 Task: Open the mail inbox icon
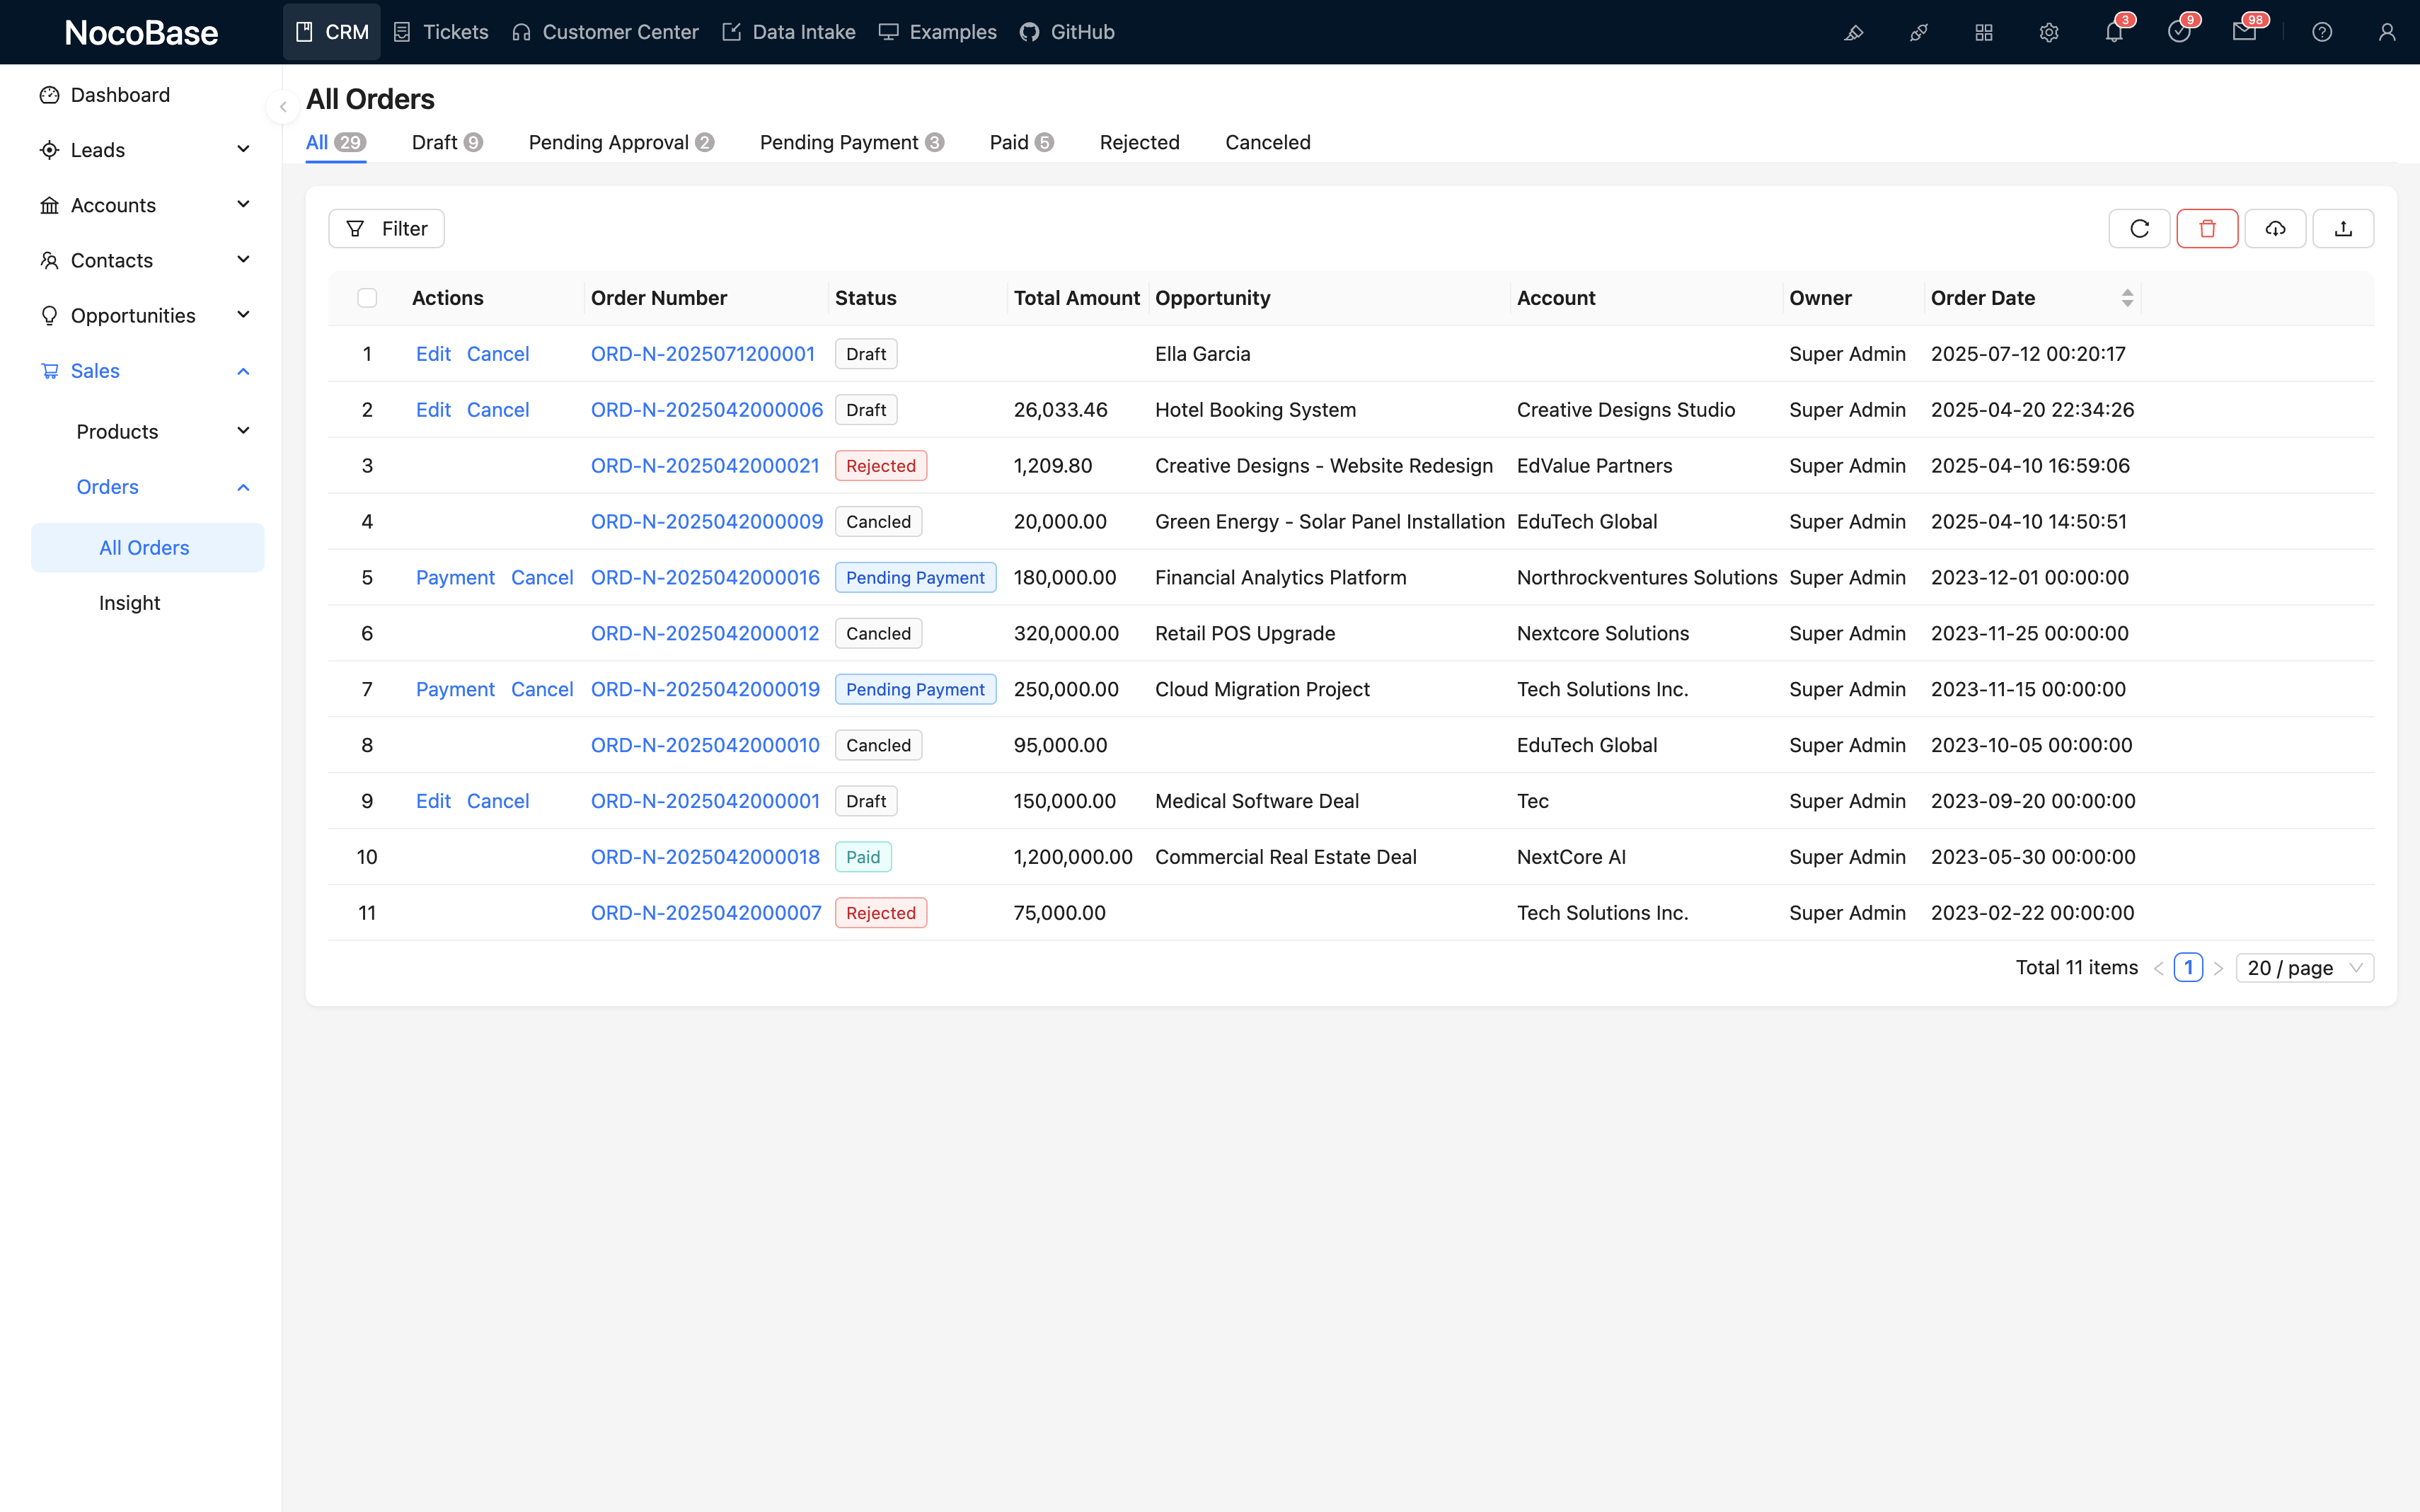coord(2244,32)
